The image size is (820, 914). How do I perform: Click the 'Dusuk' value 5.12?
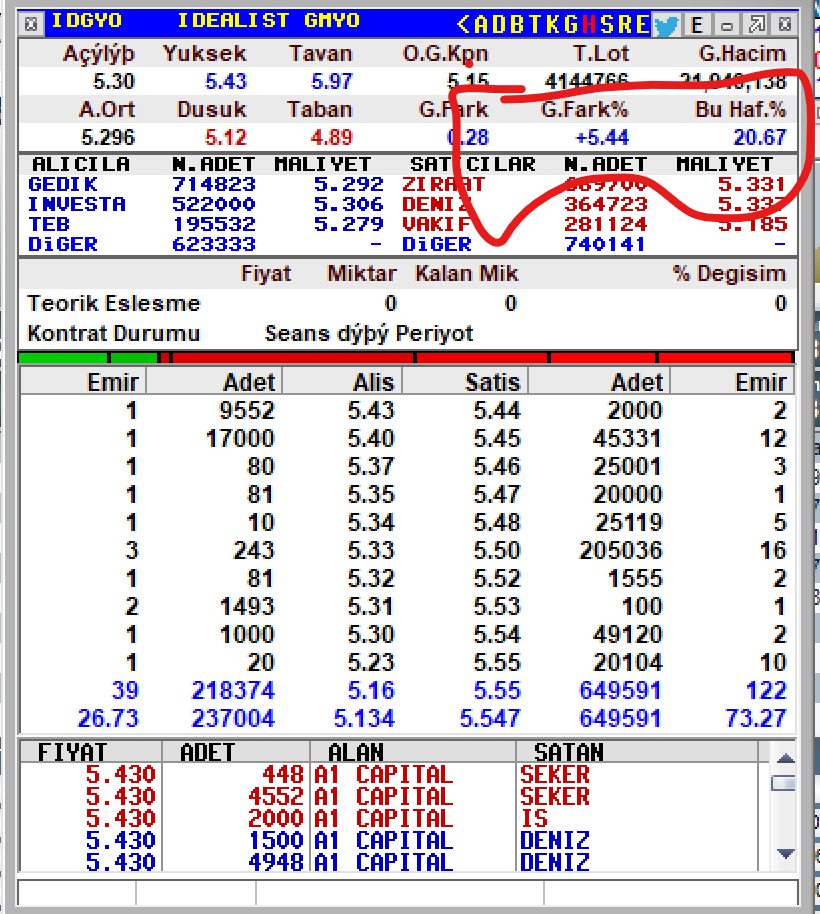pyautogui.click(x=226, y=138)
